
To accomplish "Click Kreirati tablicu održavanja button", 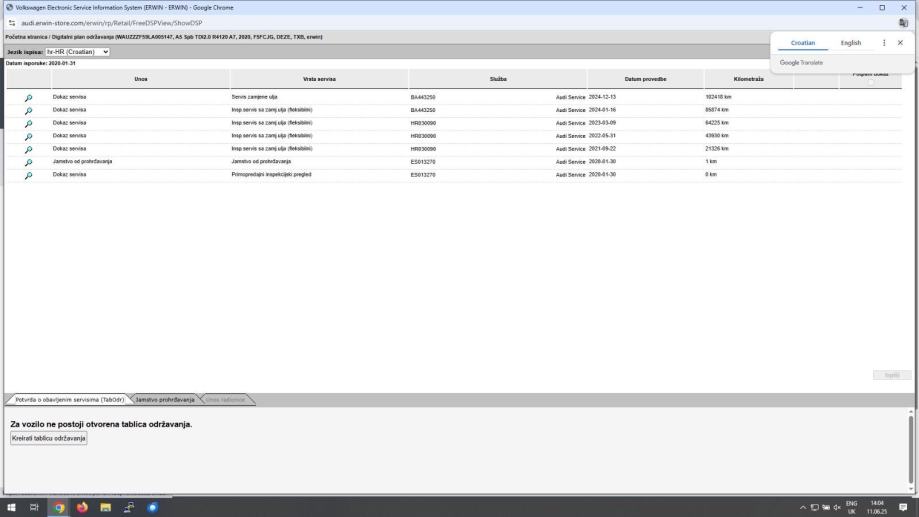I will pyautogui.click(x=49, y=438).
